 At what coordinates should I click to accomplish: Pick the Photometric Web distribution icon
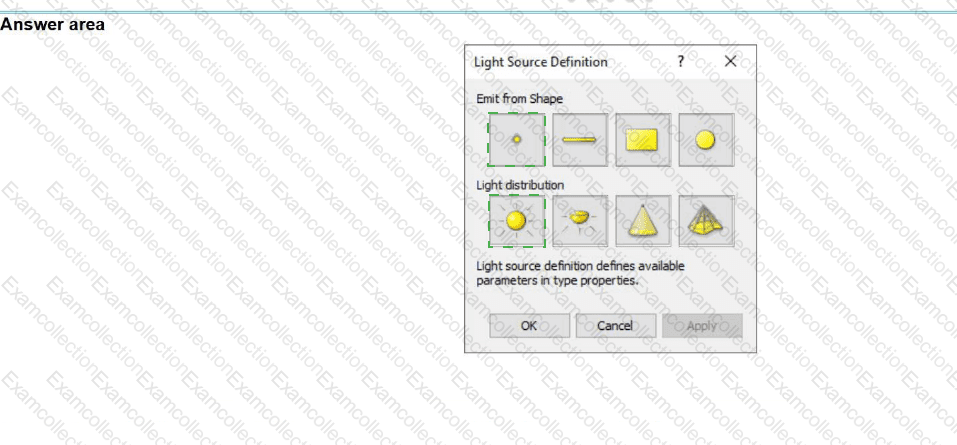tap(706, 221)
